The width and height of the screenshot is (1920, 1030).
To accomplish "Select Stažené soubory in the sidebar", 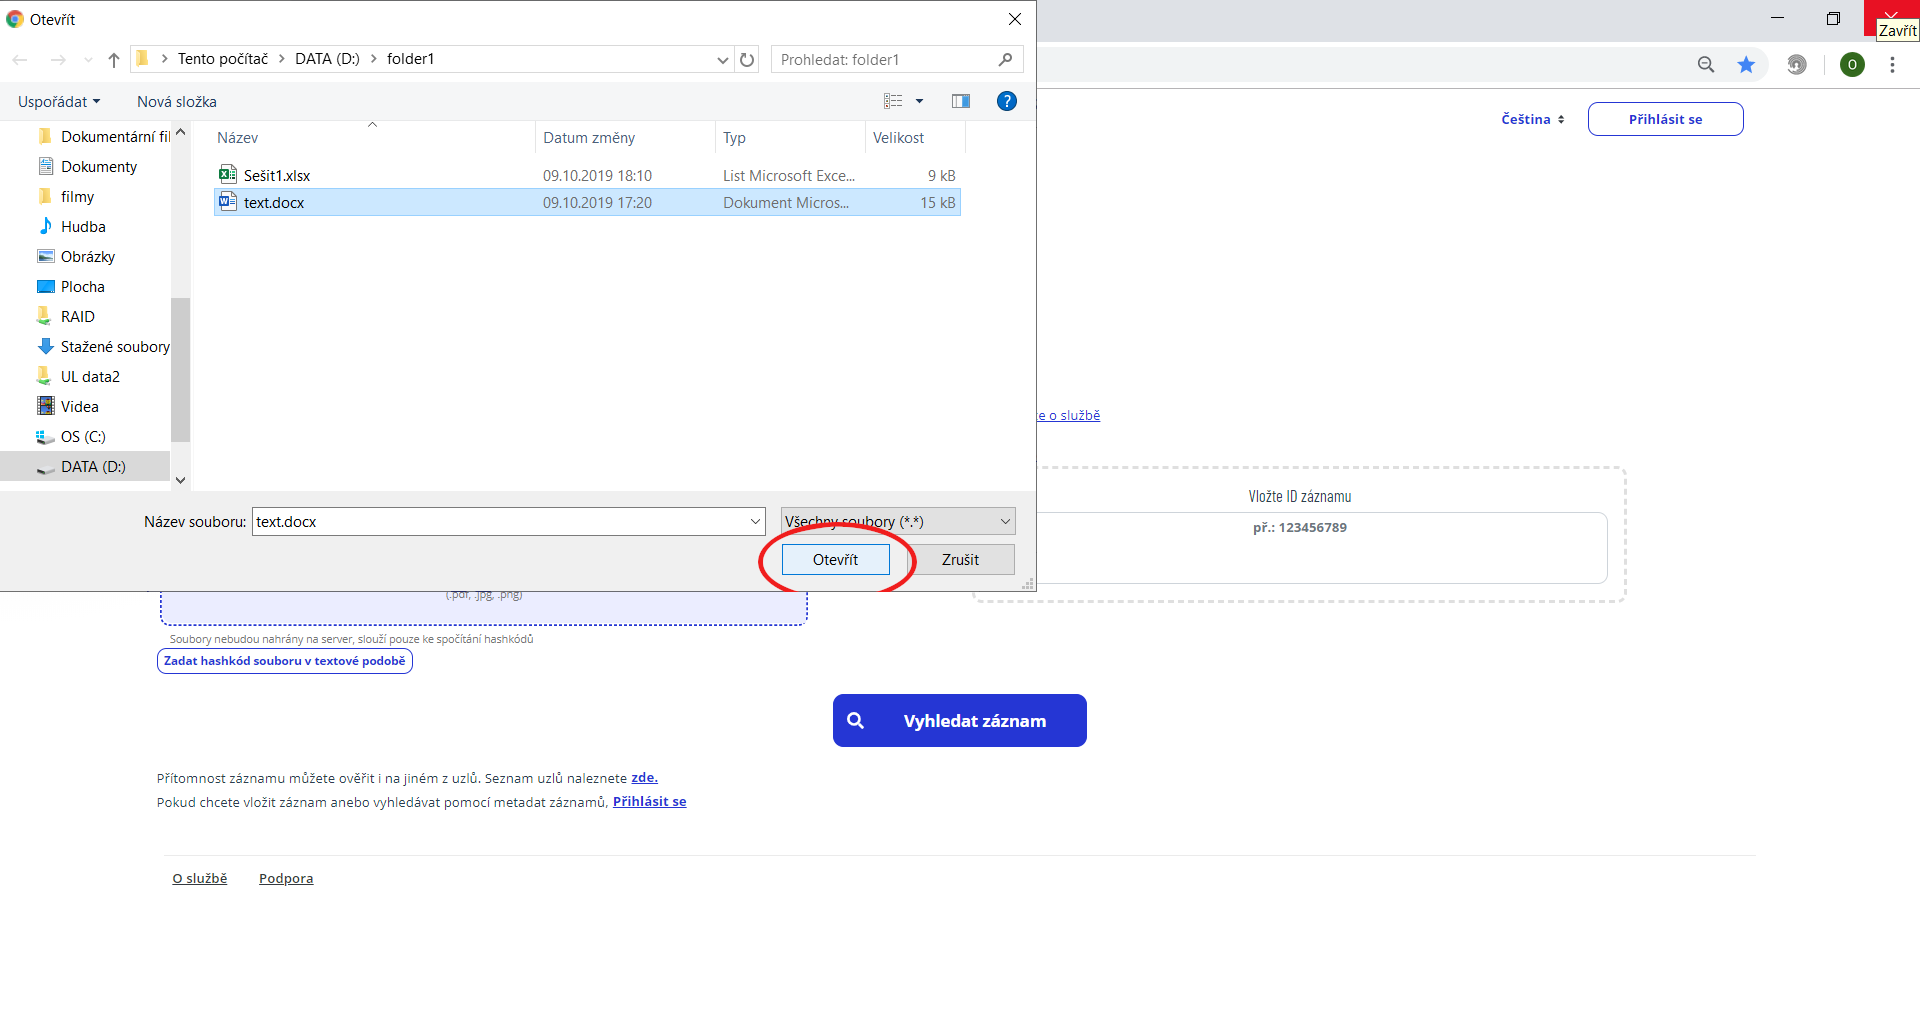I will tap(114, 347).
